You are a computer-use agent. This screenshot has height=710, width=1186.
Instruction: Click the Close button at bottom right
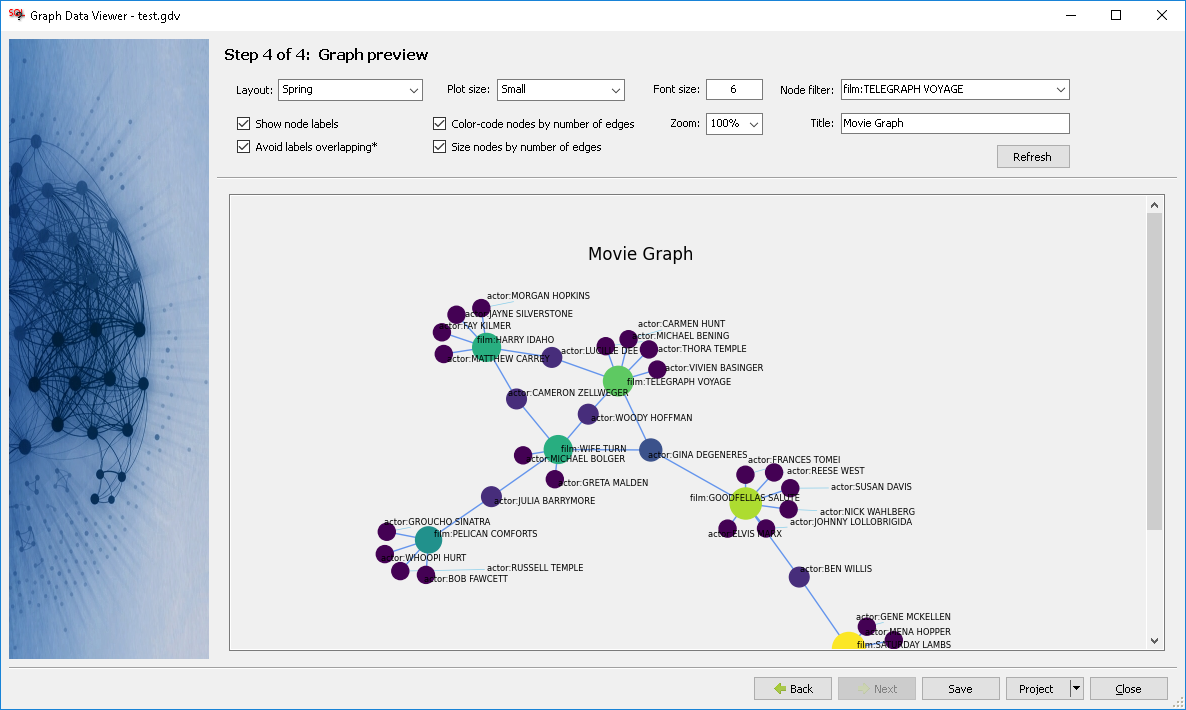coord(1128,688)
